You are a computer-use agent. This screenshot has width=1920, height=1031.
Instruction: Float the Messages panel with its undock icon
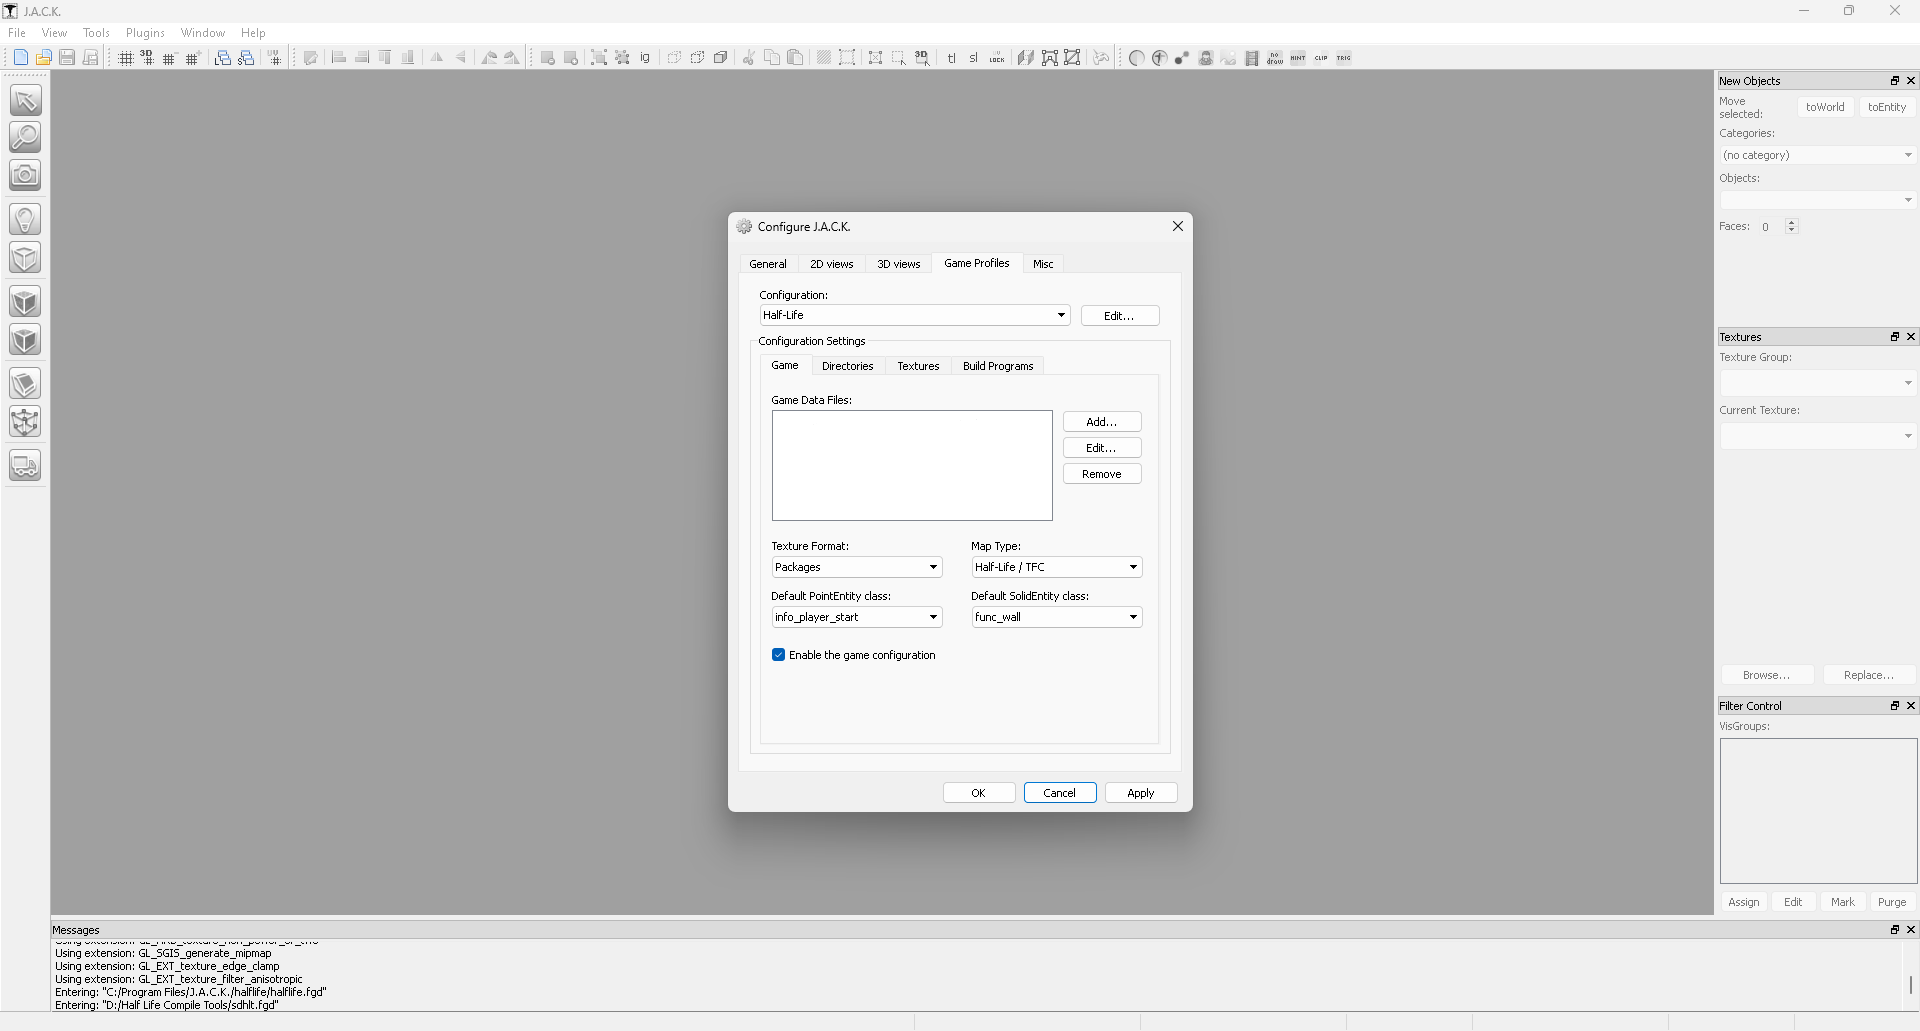click(x=1894, y=929)
